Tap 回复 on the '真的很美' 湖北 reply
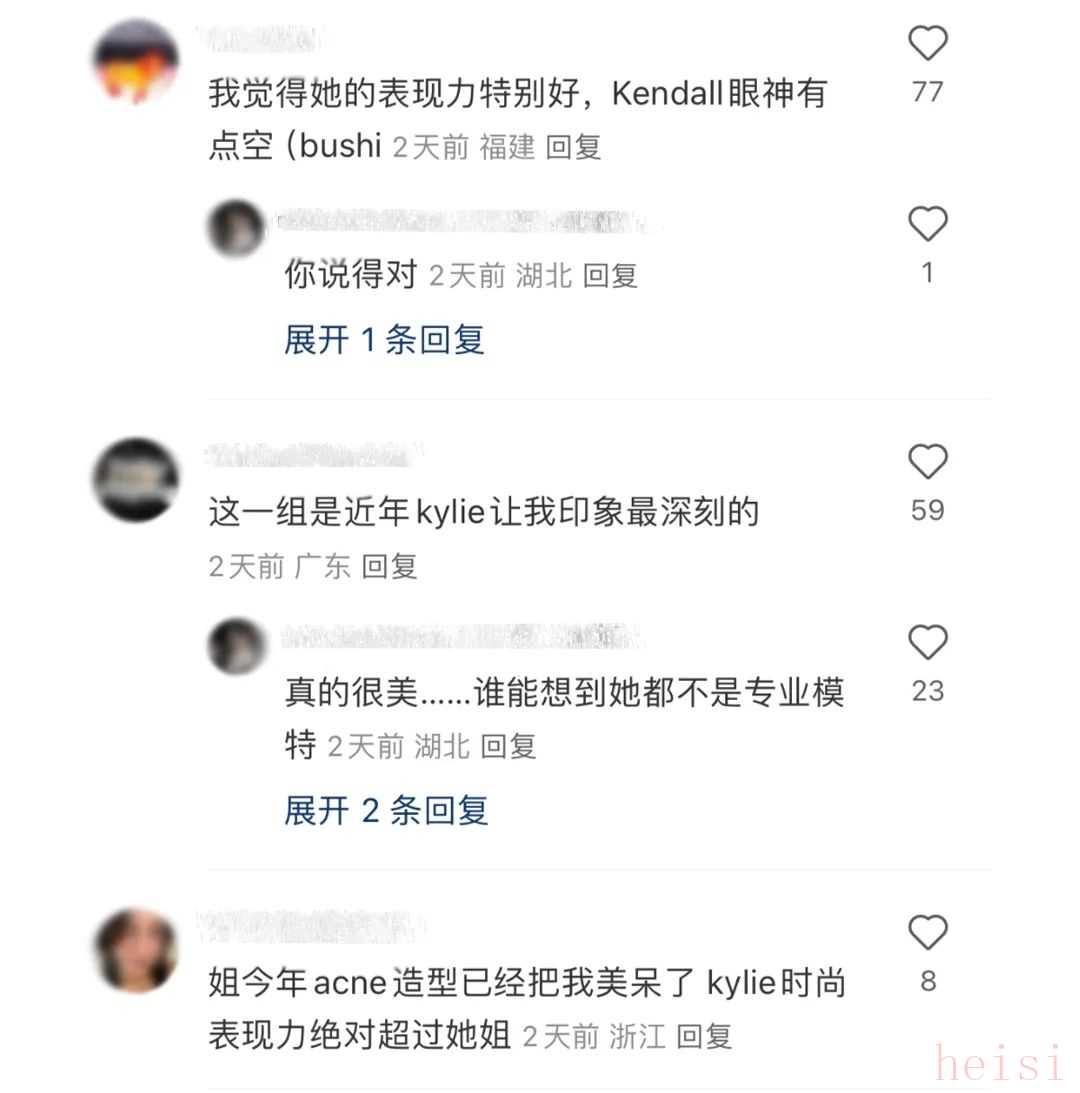The height and width of the screenshot is (1093, 1080). [508, 747]
